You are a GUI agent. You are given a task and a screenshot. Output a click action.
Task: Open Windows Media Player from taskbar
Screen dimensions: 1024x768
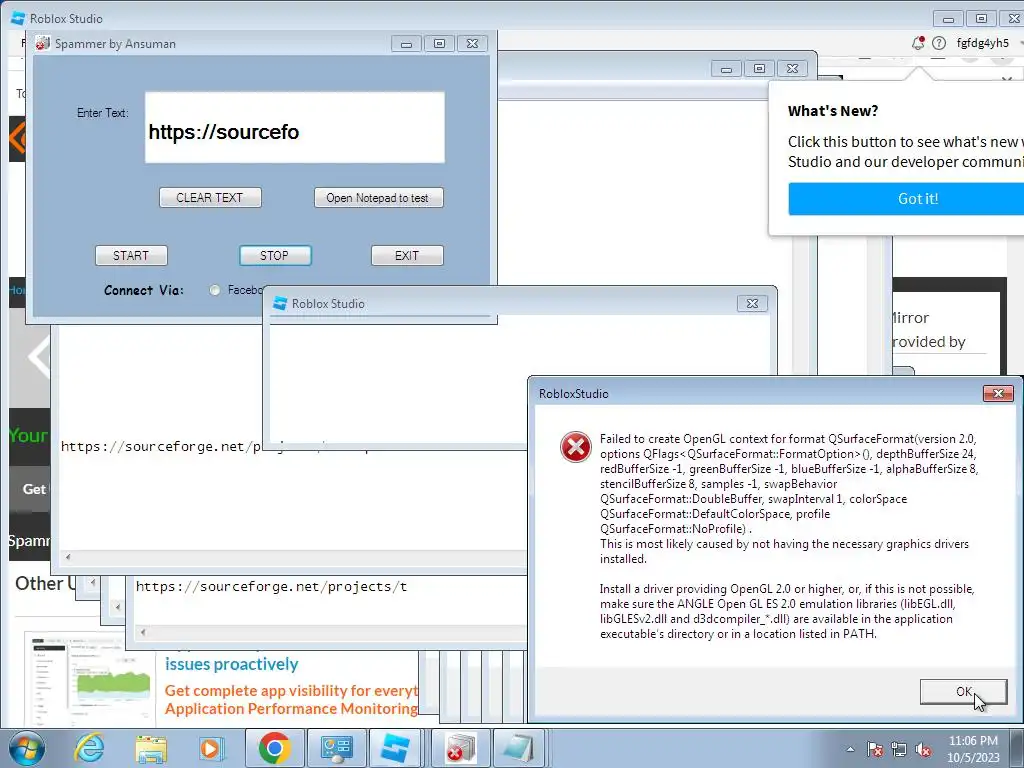pos(212,748)
